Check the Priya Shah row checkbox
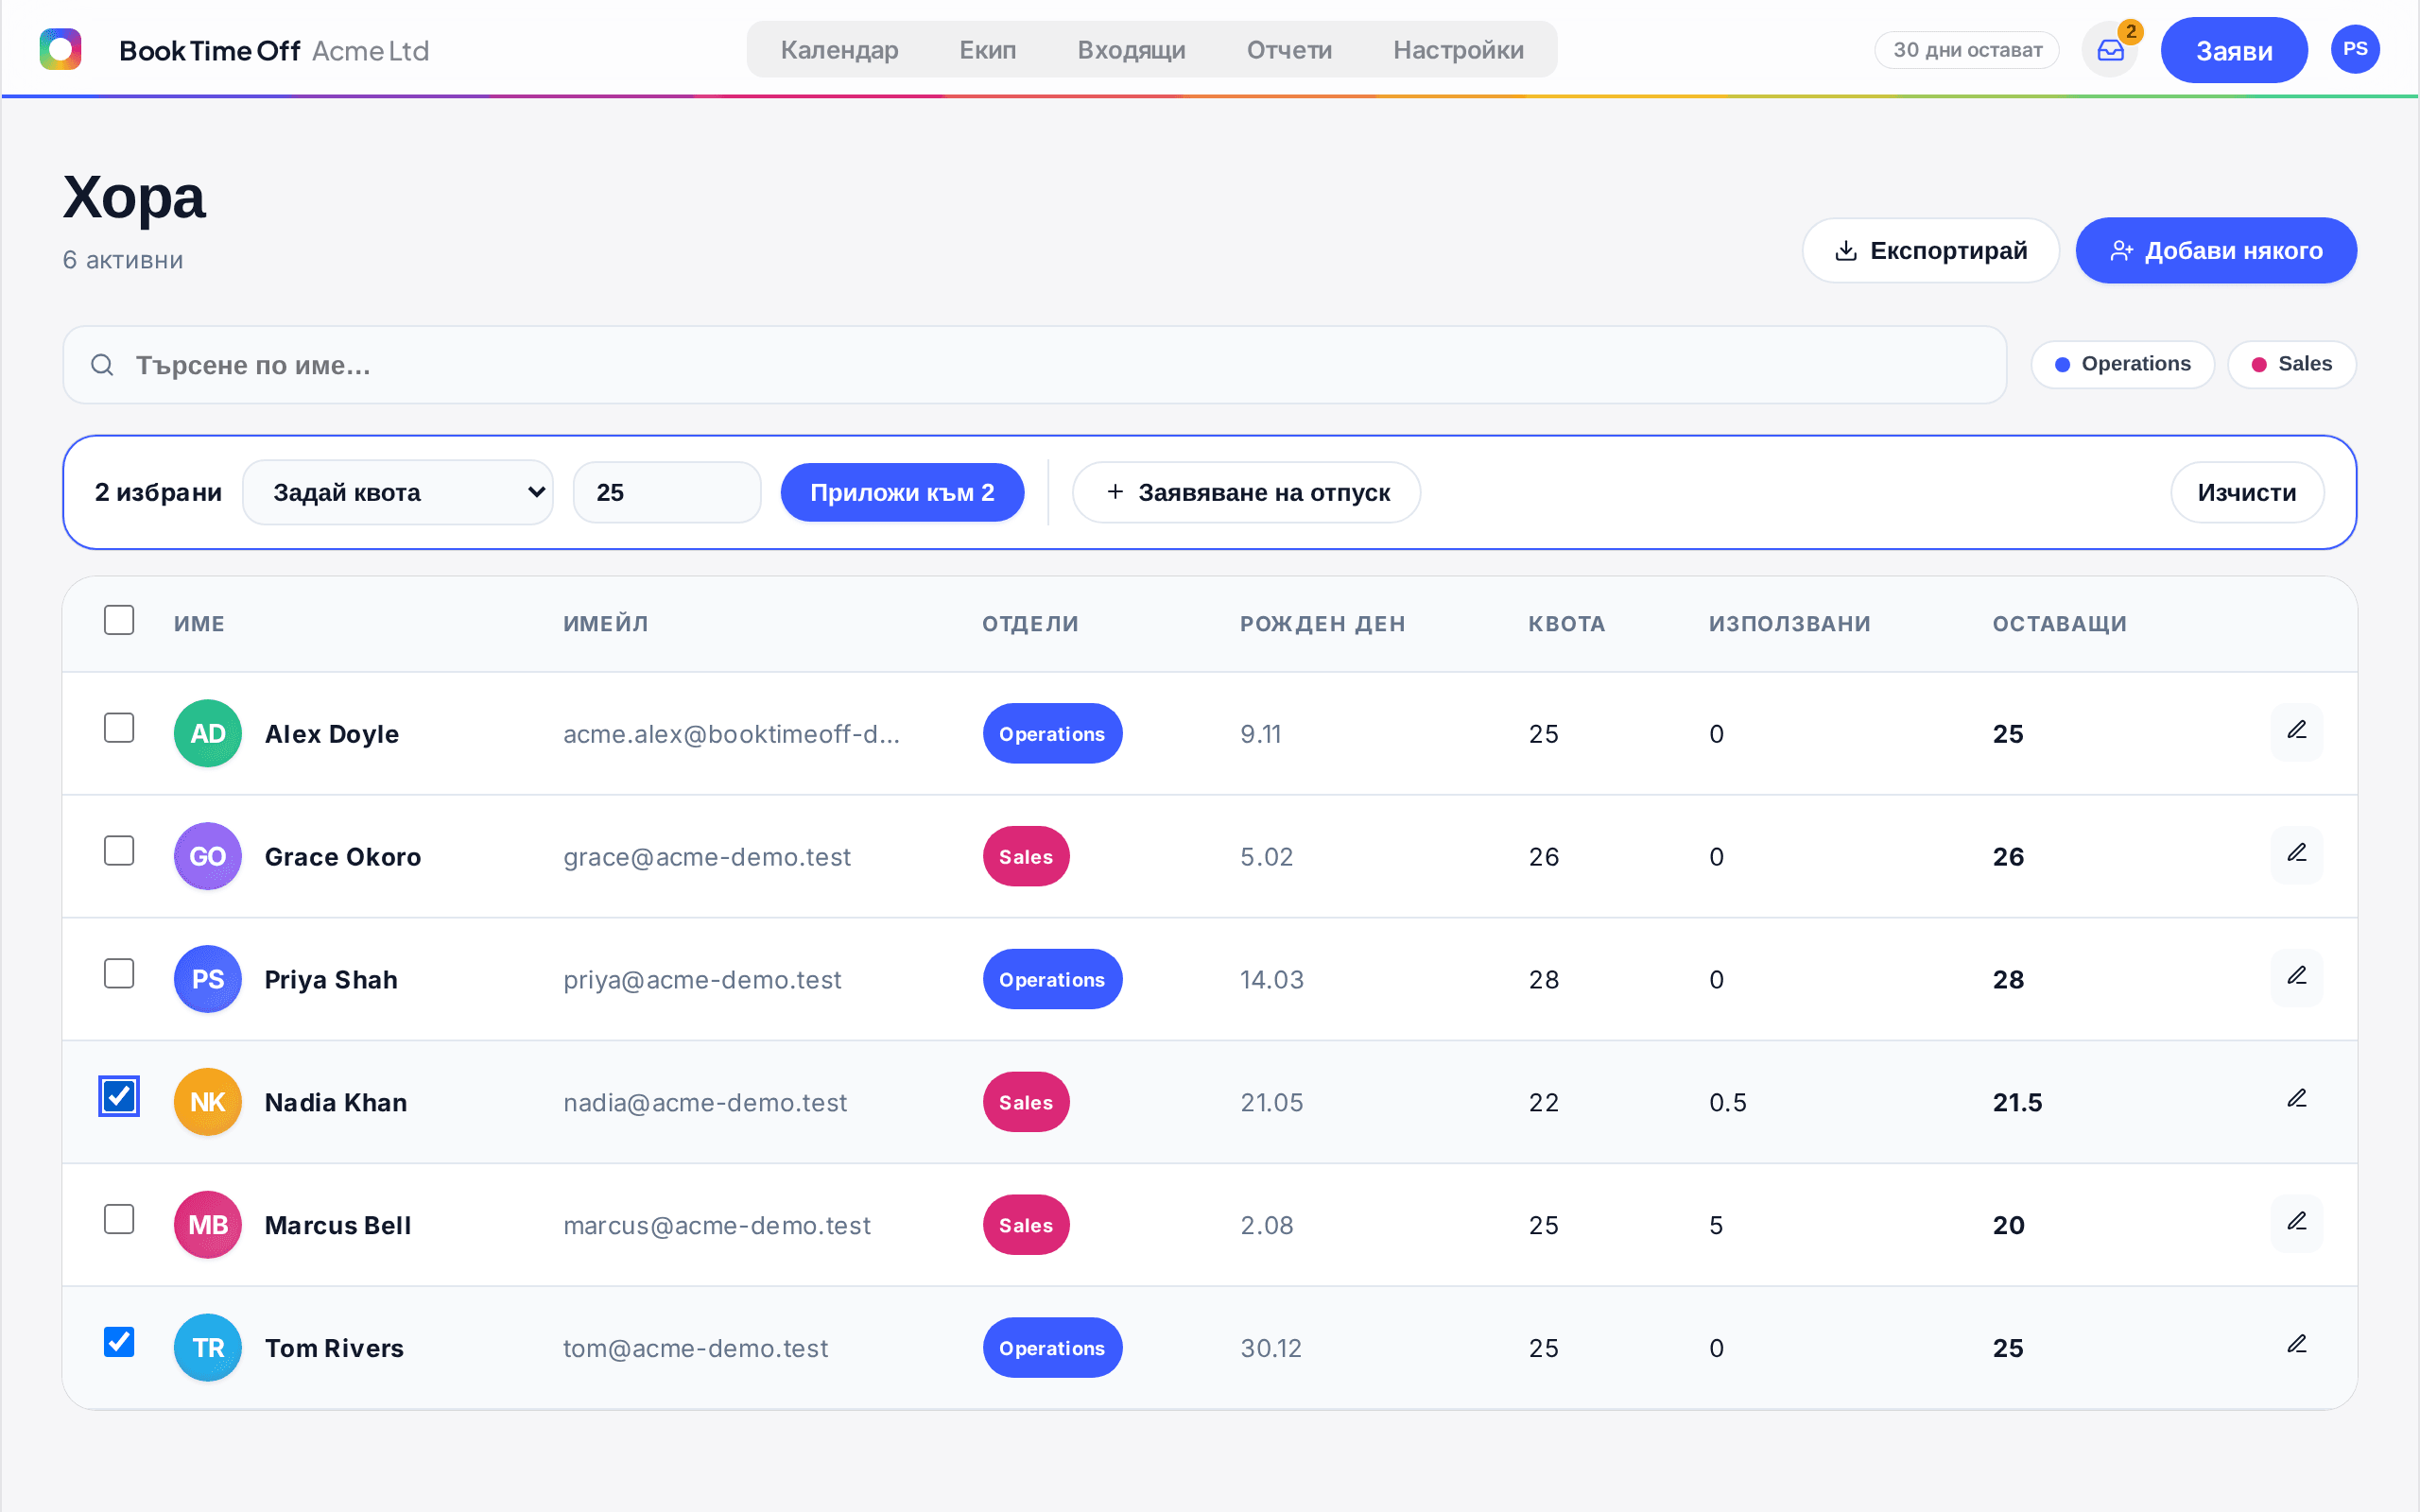 click(x=119, y=973)
